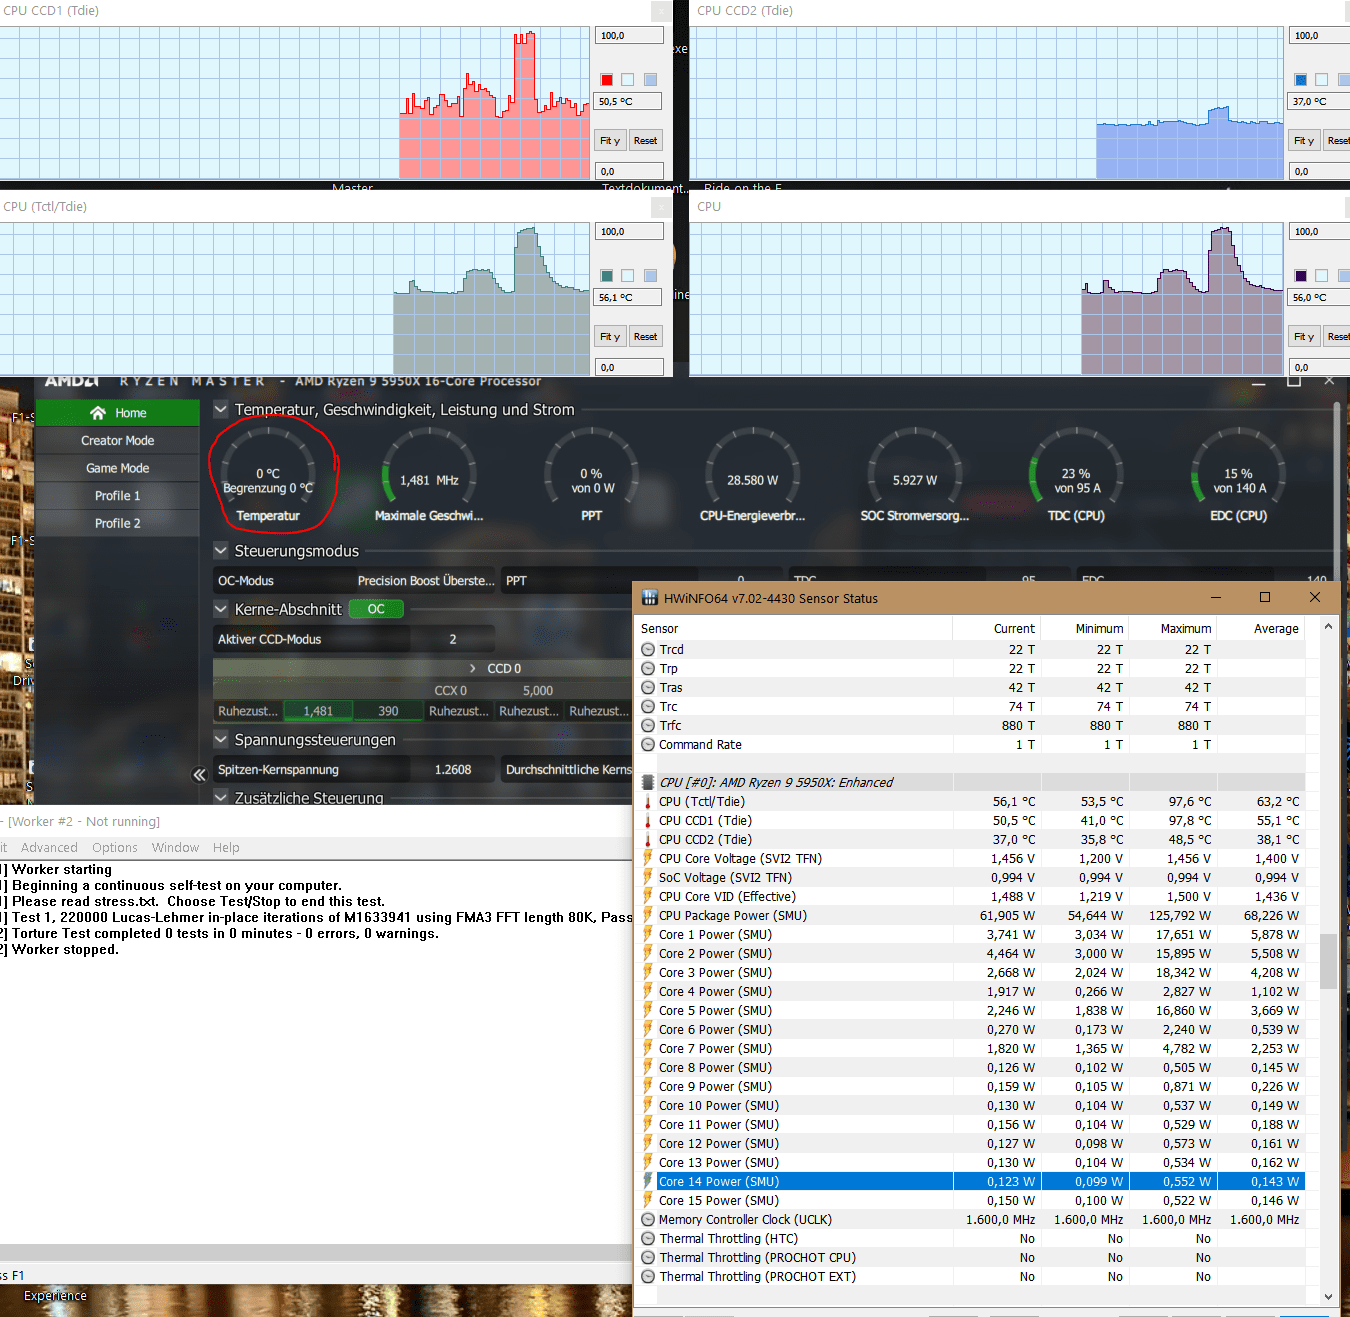Open the Window menu in Prime95
Viewport: 1350px width, 1317px height.
click(x=175, y=847)
